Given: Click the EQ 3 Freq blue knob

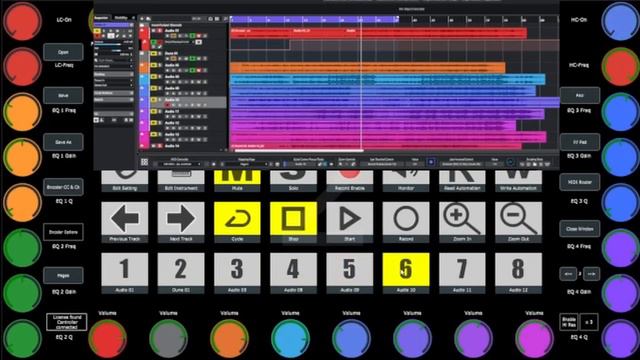Looking at the screenshot, I should pos(621,112).
